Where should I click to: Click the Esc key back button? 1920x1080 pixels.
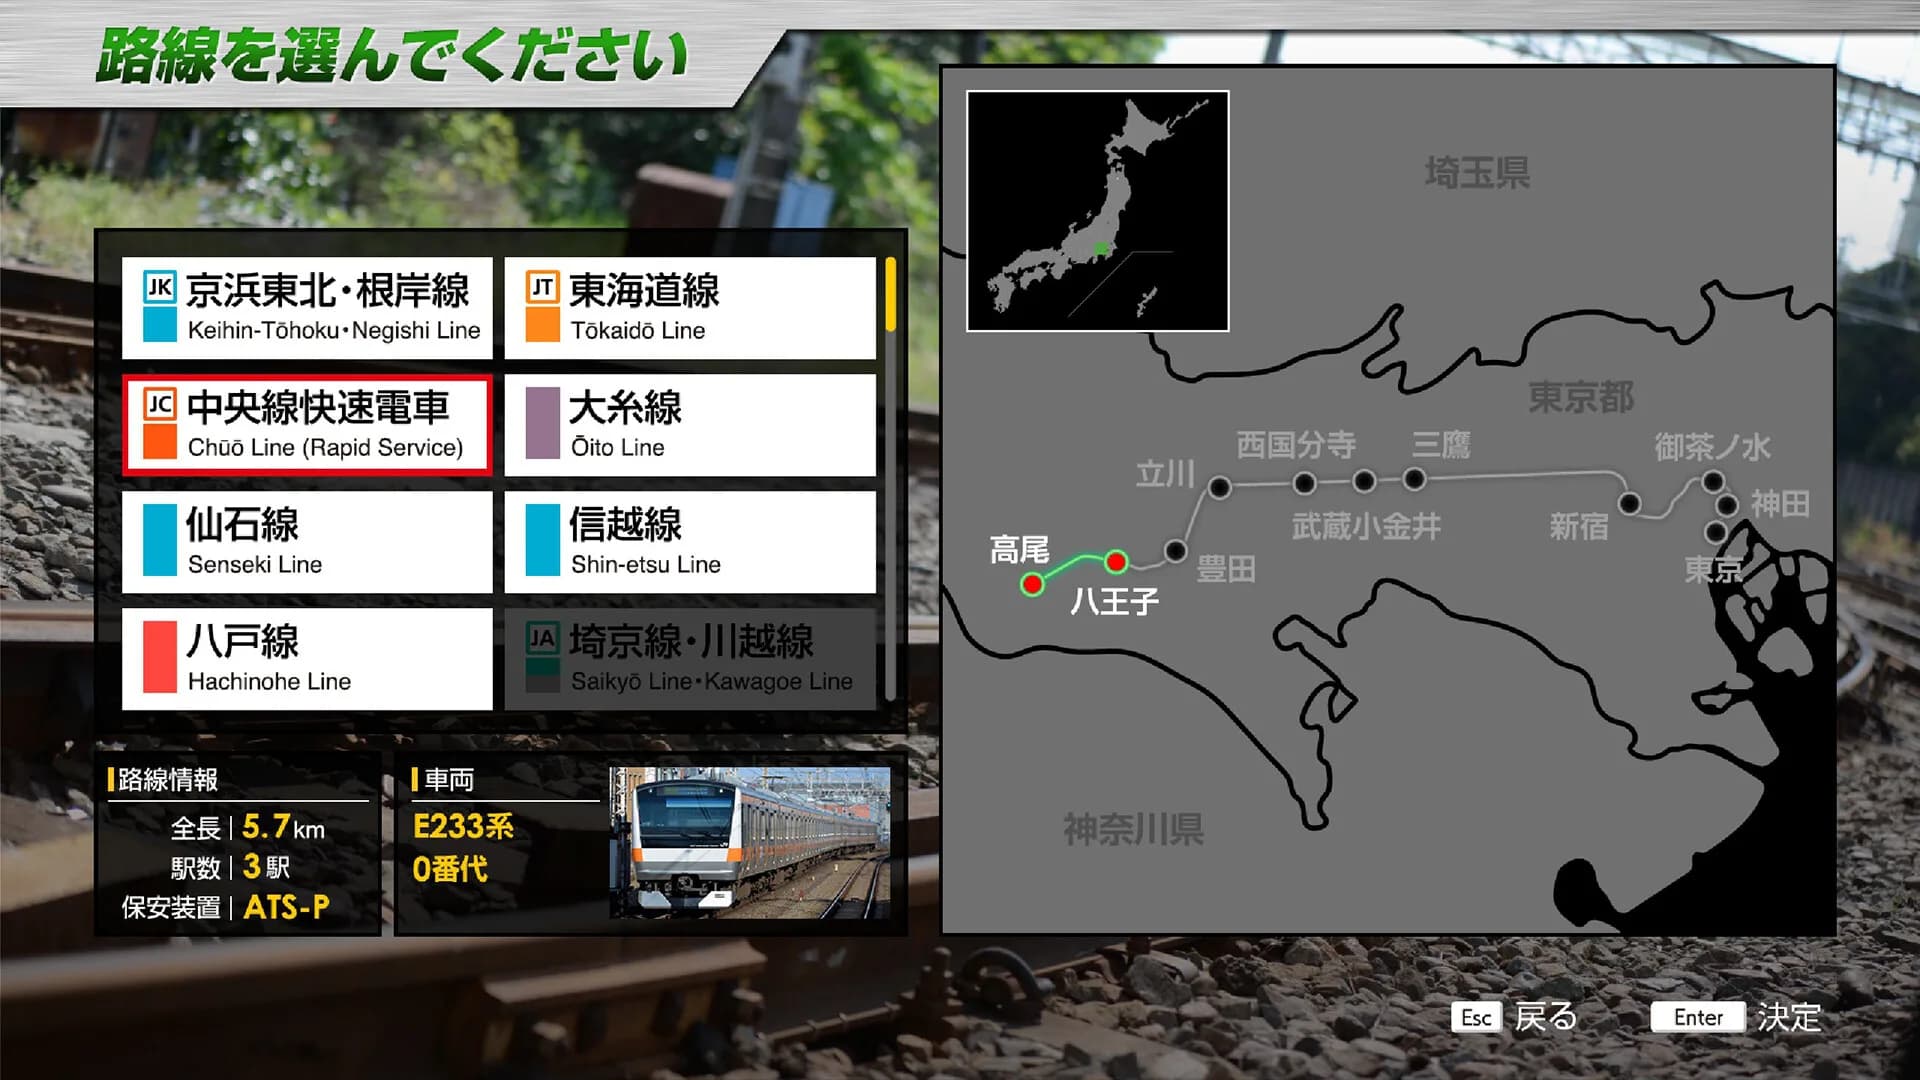point(1477,1017)
